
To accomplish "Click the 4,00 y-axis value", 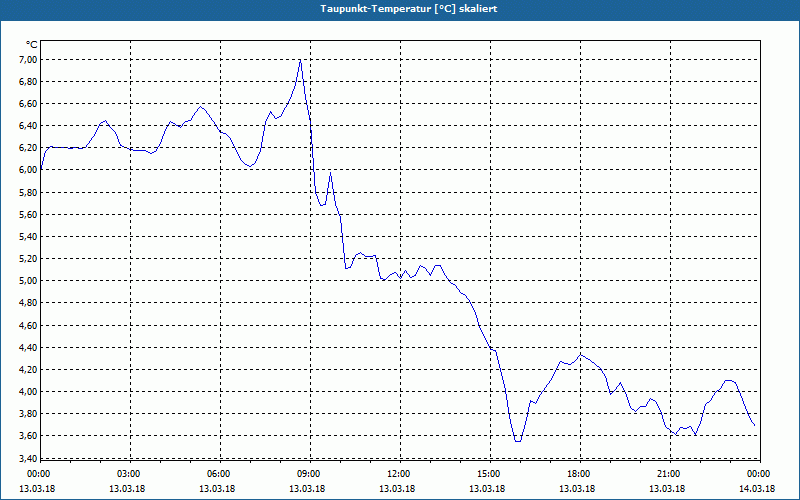I will tap(29, 392).
